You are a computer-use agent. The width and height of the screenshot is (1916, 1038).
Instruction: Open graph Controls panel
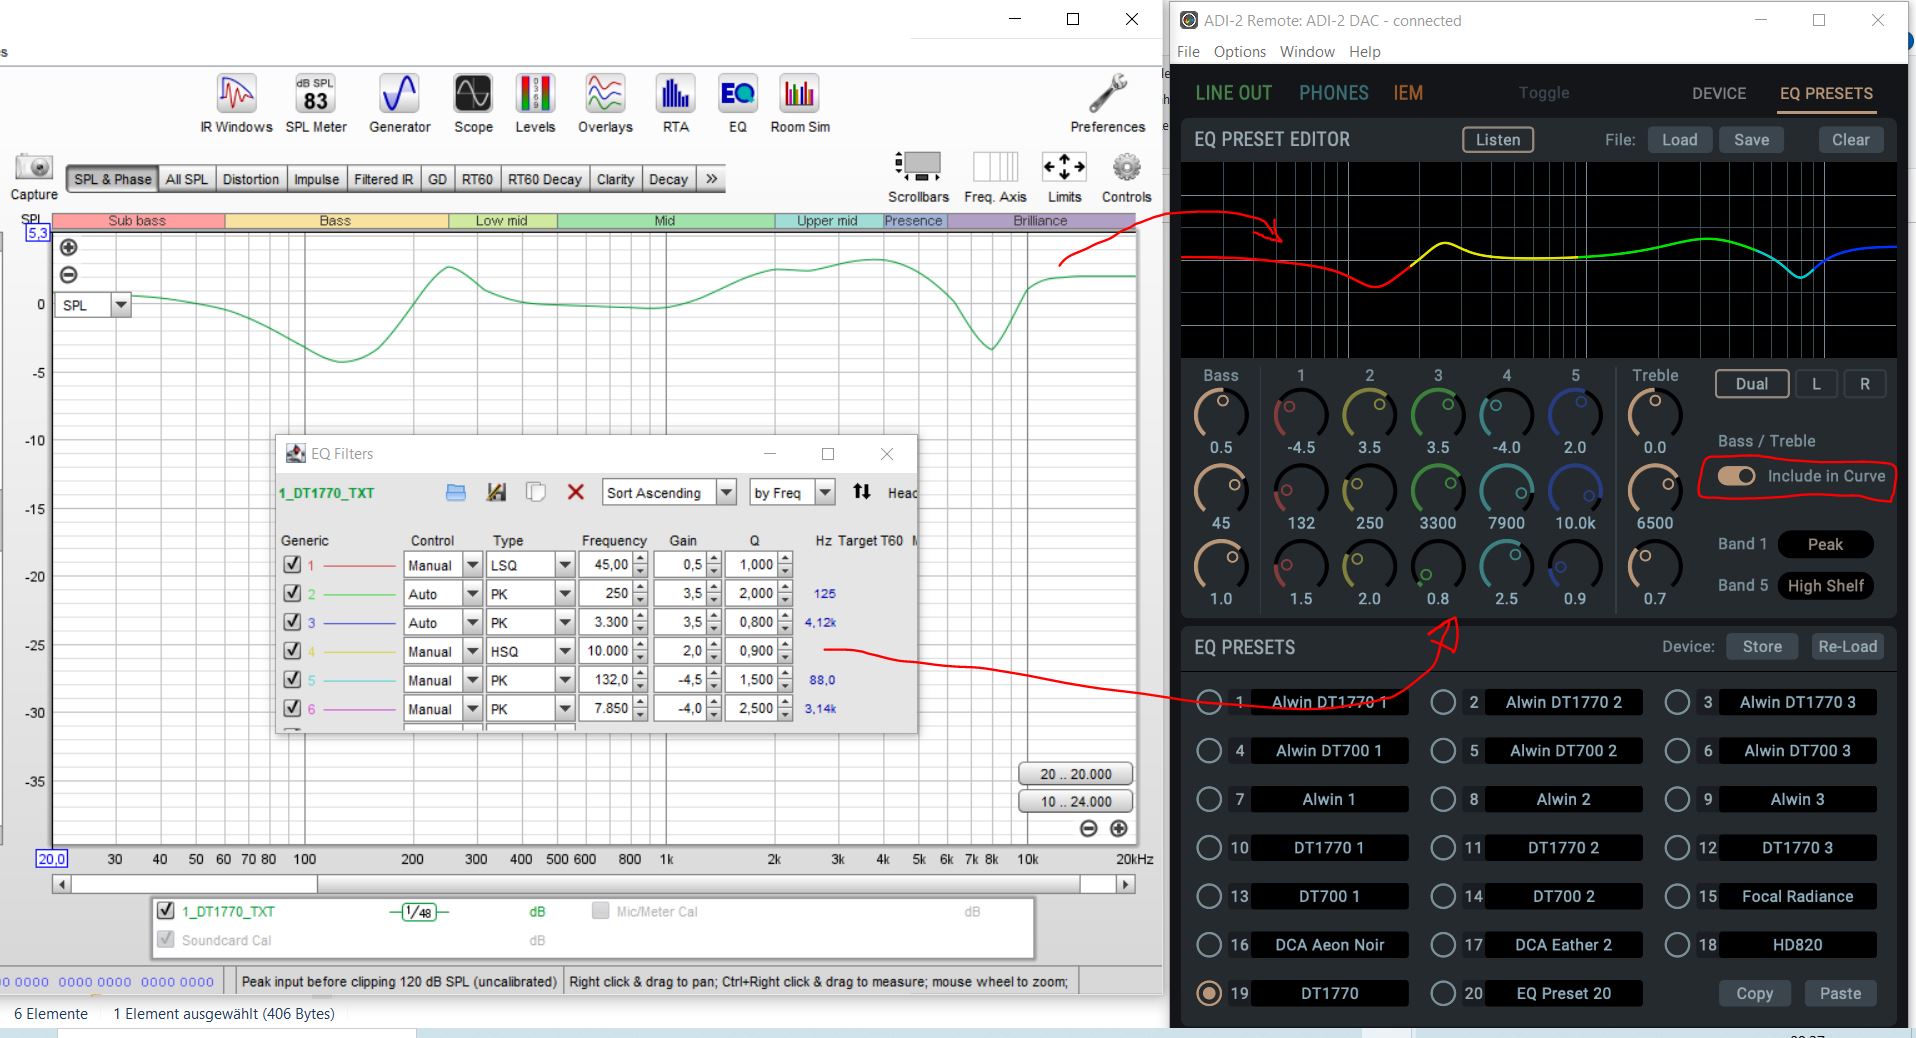pyautogui.click(x=1126, y=177)
